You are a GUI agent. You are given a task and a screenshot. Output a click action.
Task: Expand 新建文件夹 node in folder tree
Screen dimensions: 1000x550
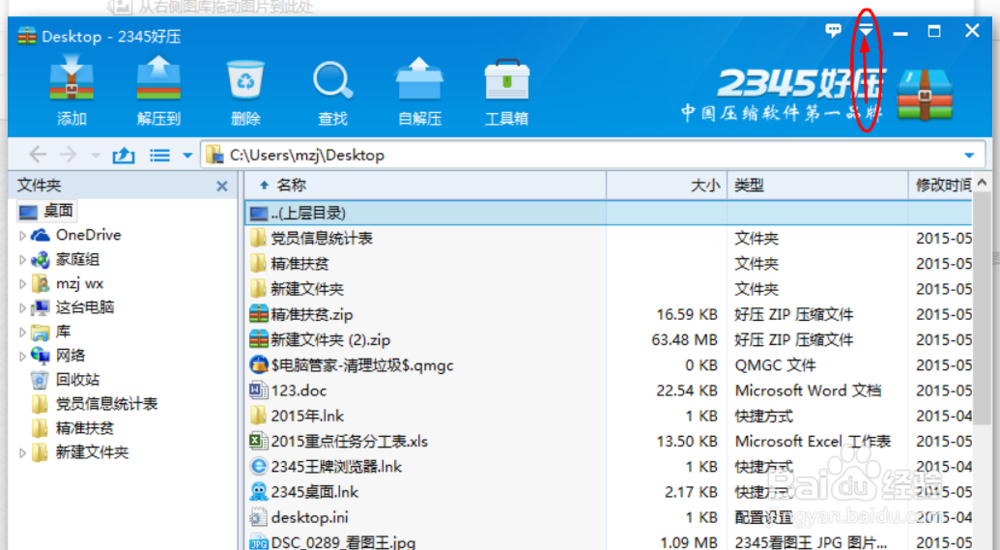pos(22,453)
